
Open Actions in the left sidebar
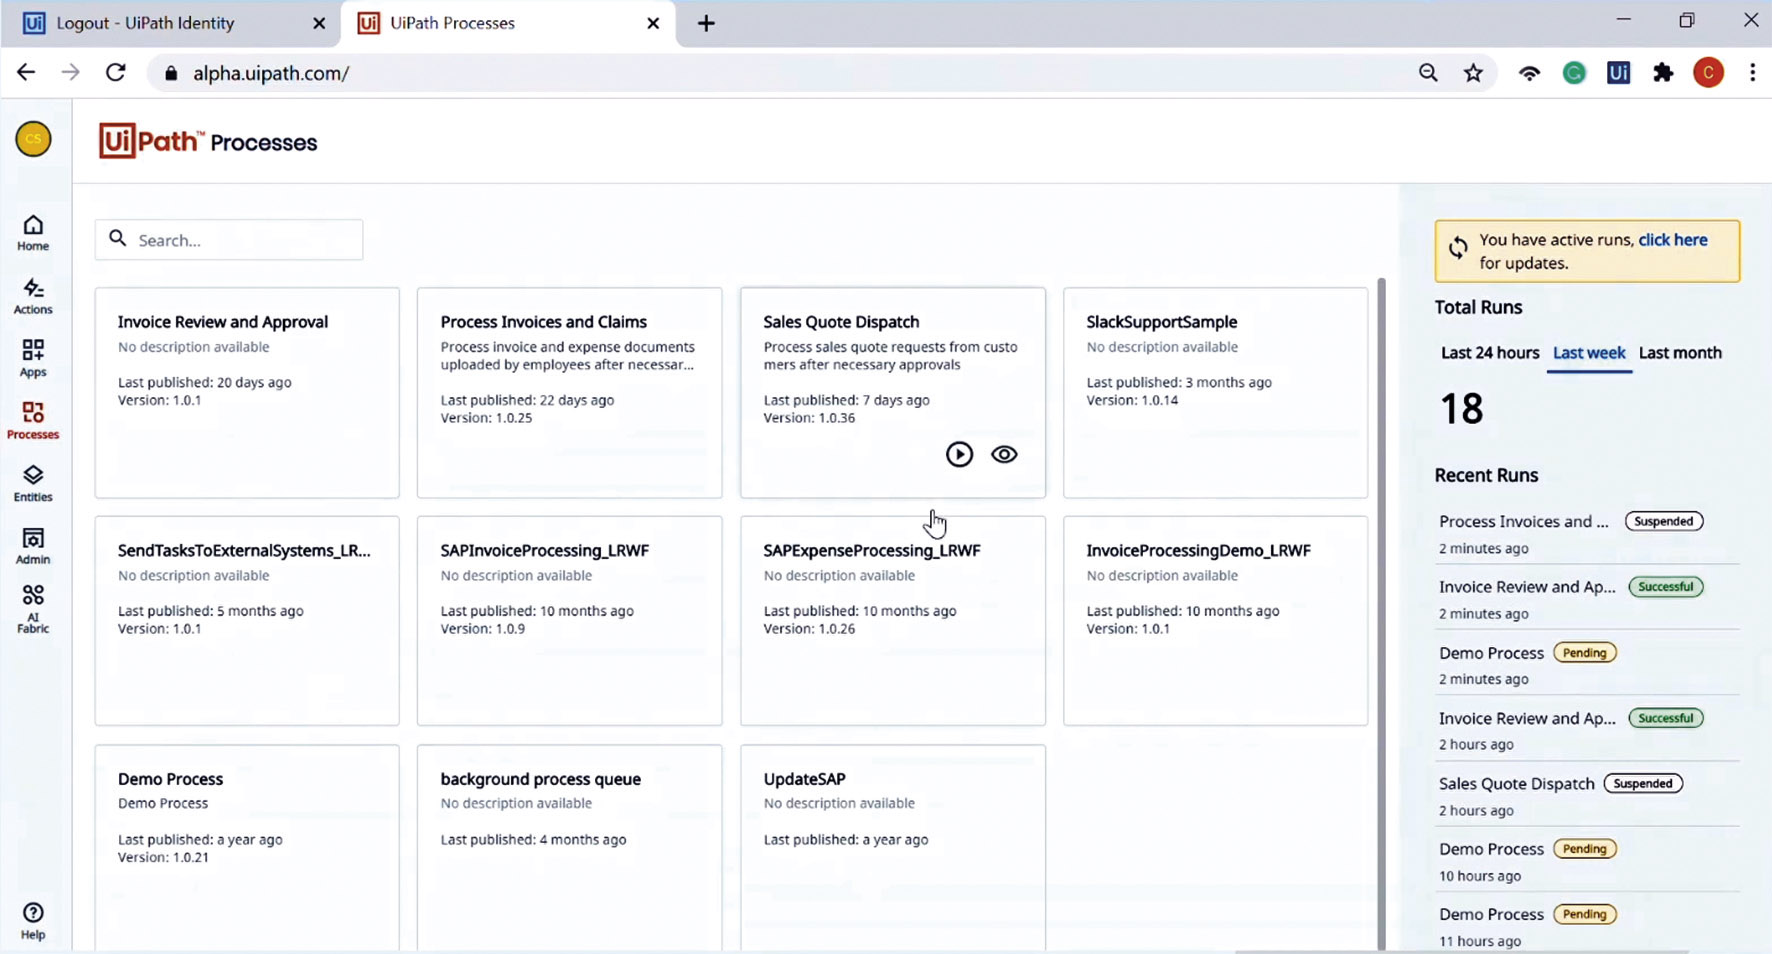point(33,296)
